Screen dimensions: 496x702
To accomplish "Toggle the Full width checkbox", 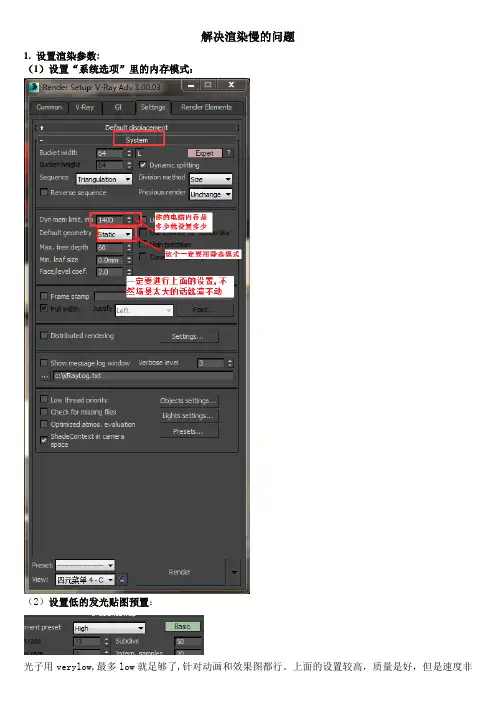I will click(x=44, y=308).
